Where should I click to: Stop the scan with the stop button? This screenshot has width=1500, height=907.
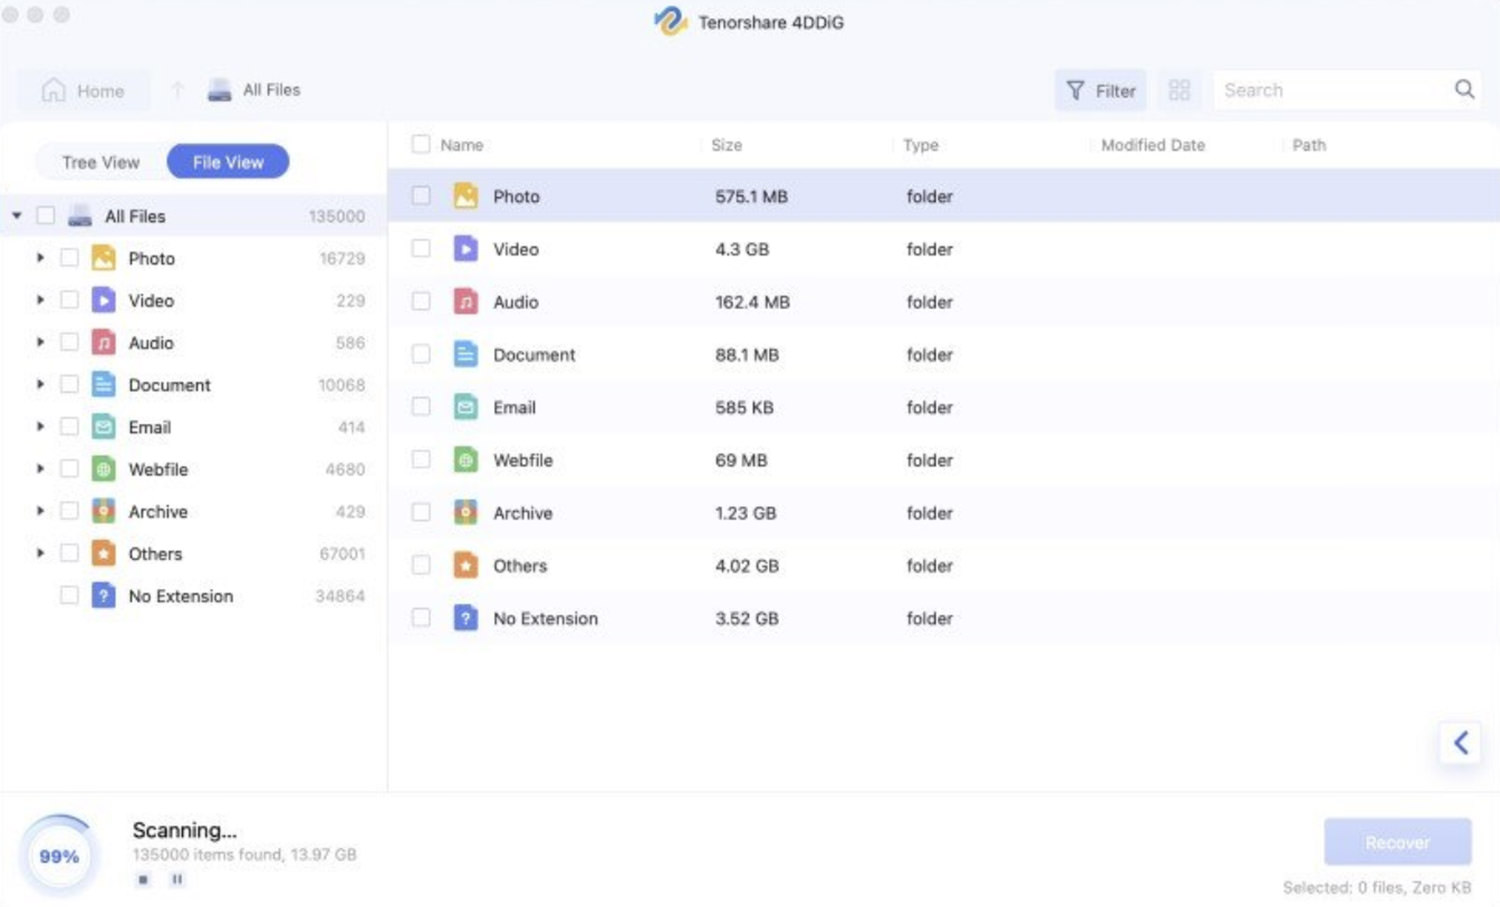coord(144,880)
